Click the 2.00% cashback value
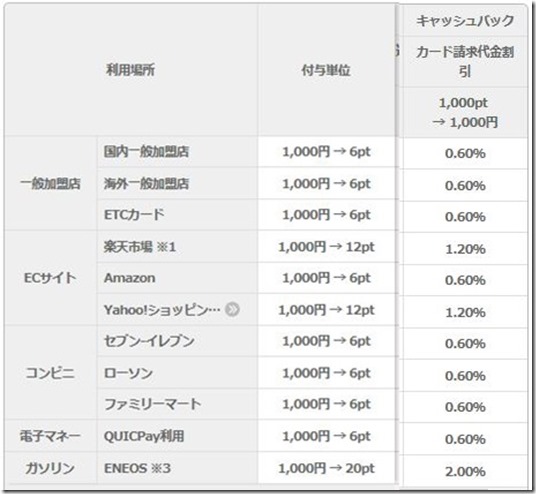The image size is (536, 494). tap(465, 471)
